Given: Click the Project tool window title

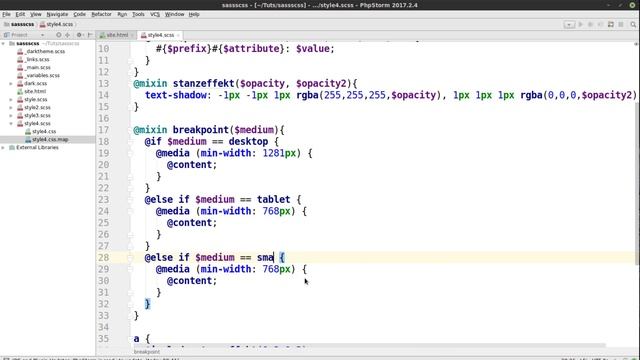Looking at the screenshot, I should (19, 35).
